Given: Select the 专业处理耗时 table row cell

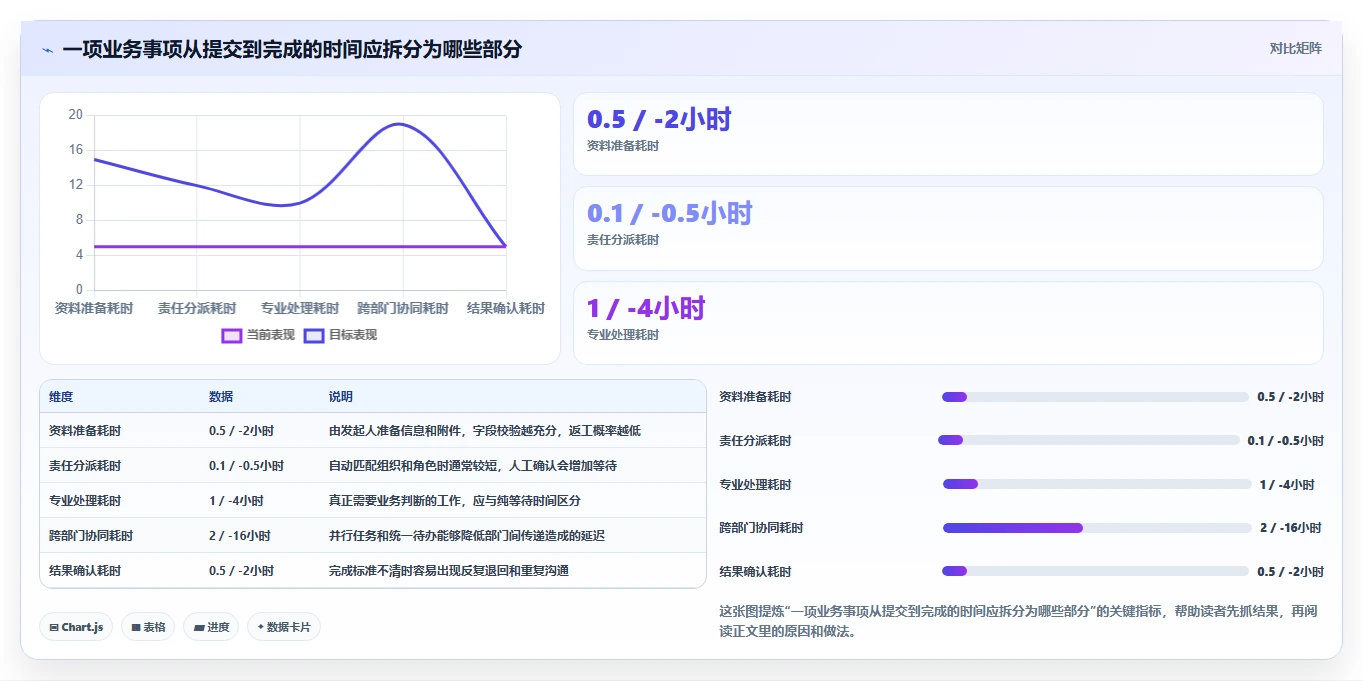Looking at the screenshot, I should coord(85,501).
